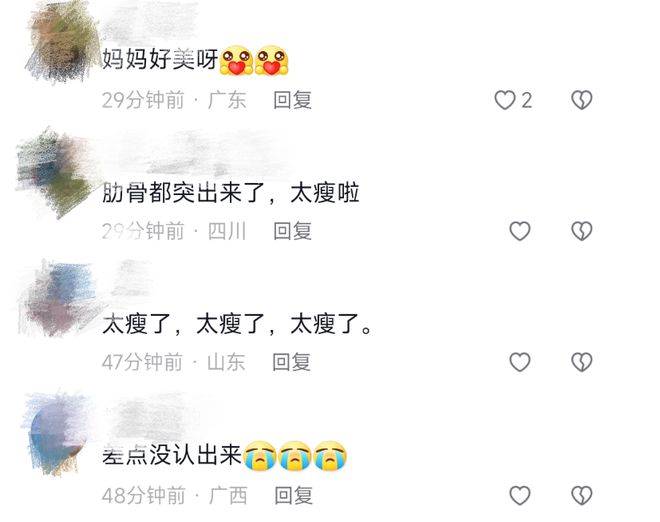Viewport: 660px width, 522px height.
Task: Like the '差点没认出来' comment from 广西
Action: click(520, 495)
